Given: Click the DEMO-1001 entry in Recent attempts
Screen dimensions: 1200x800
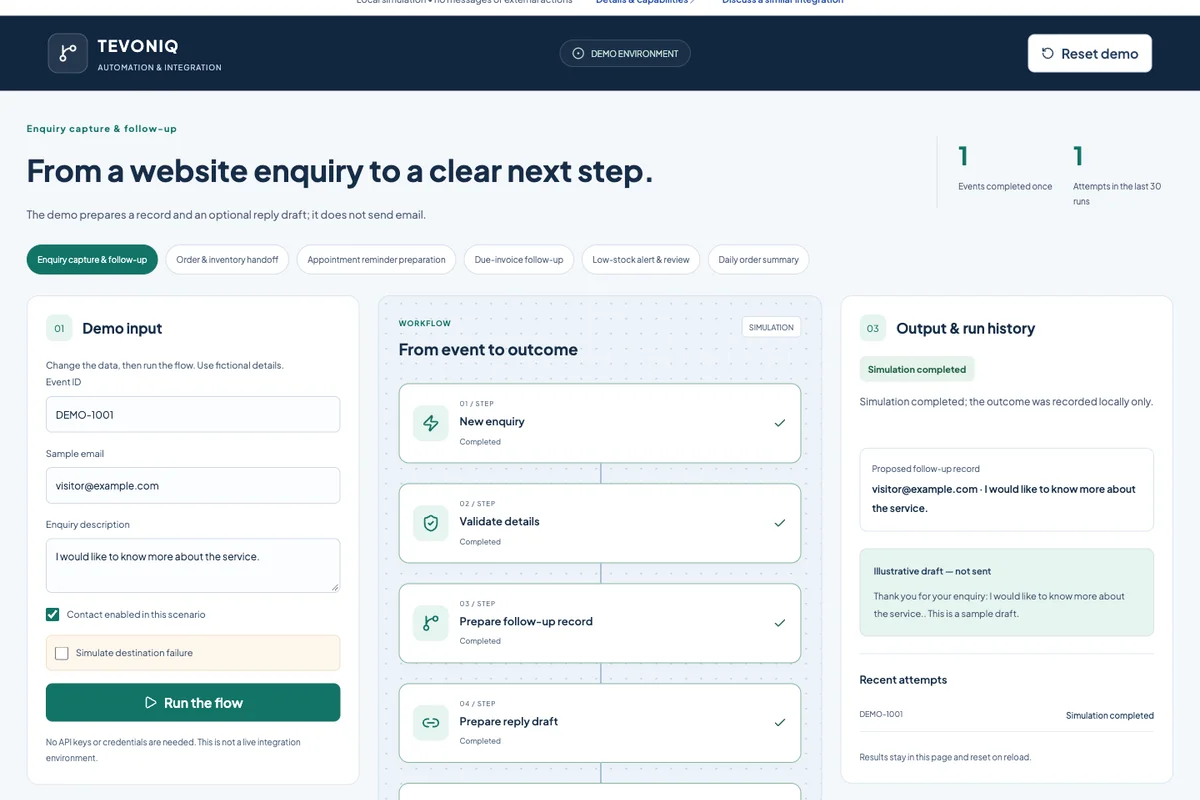Looking at the screenshot, I should click(881, 714).
